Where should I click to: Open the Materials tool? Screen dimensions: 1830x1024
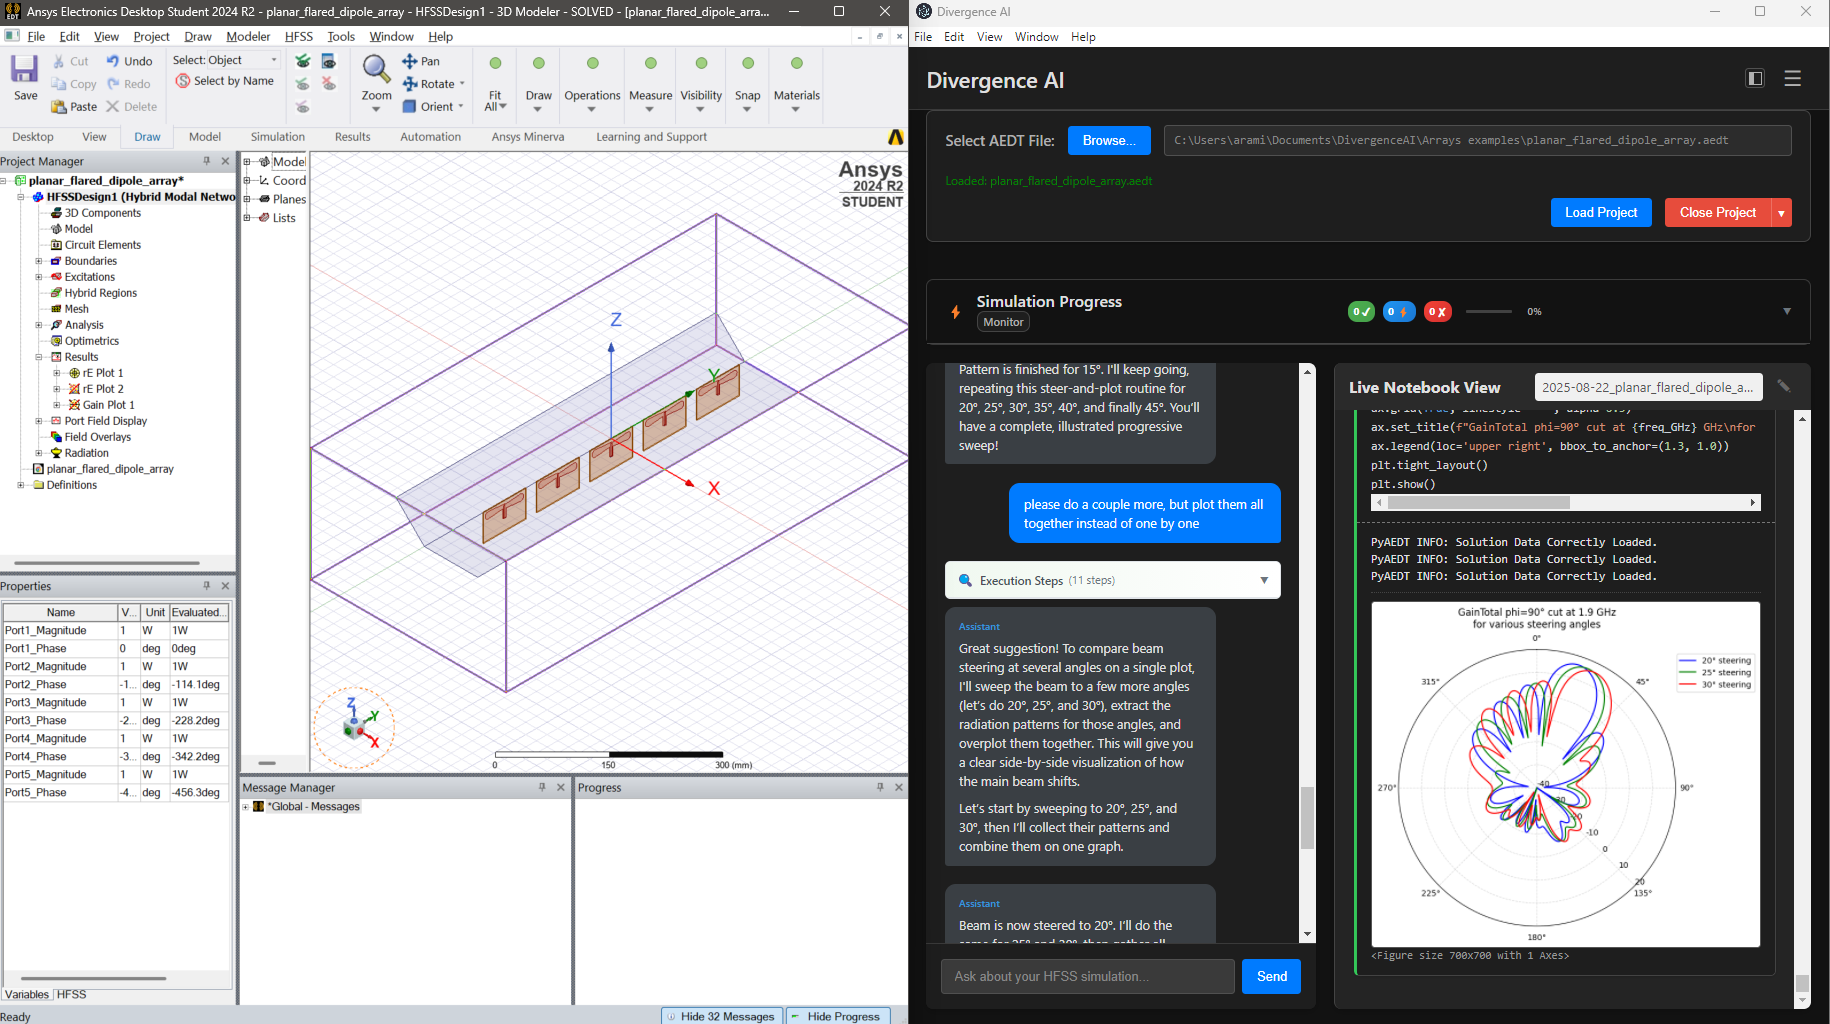[796, 64]
